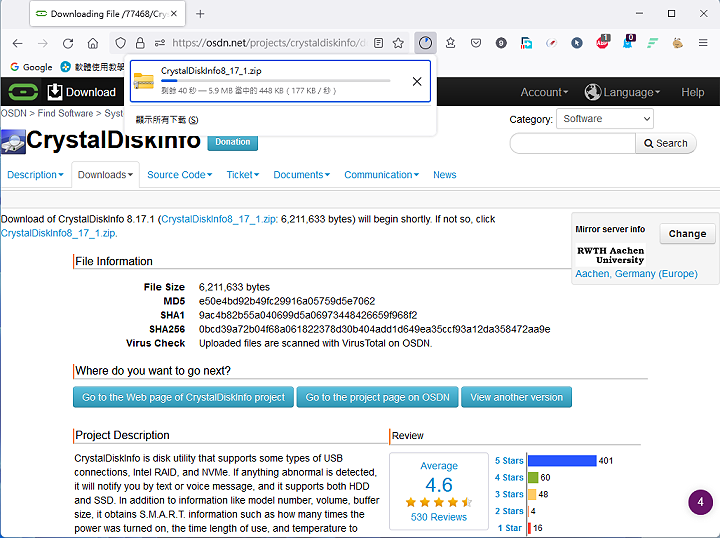Click the dark circular number 9 extension icon
726x542 pixels.
pos(501,44)
